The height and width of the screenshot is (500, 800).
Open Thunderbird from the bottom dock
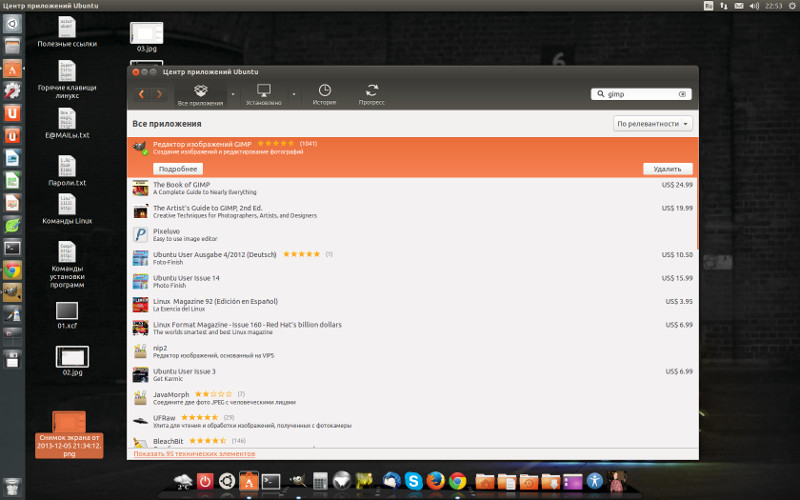[391, 481]
